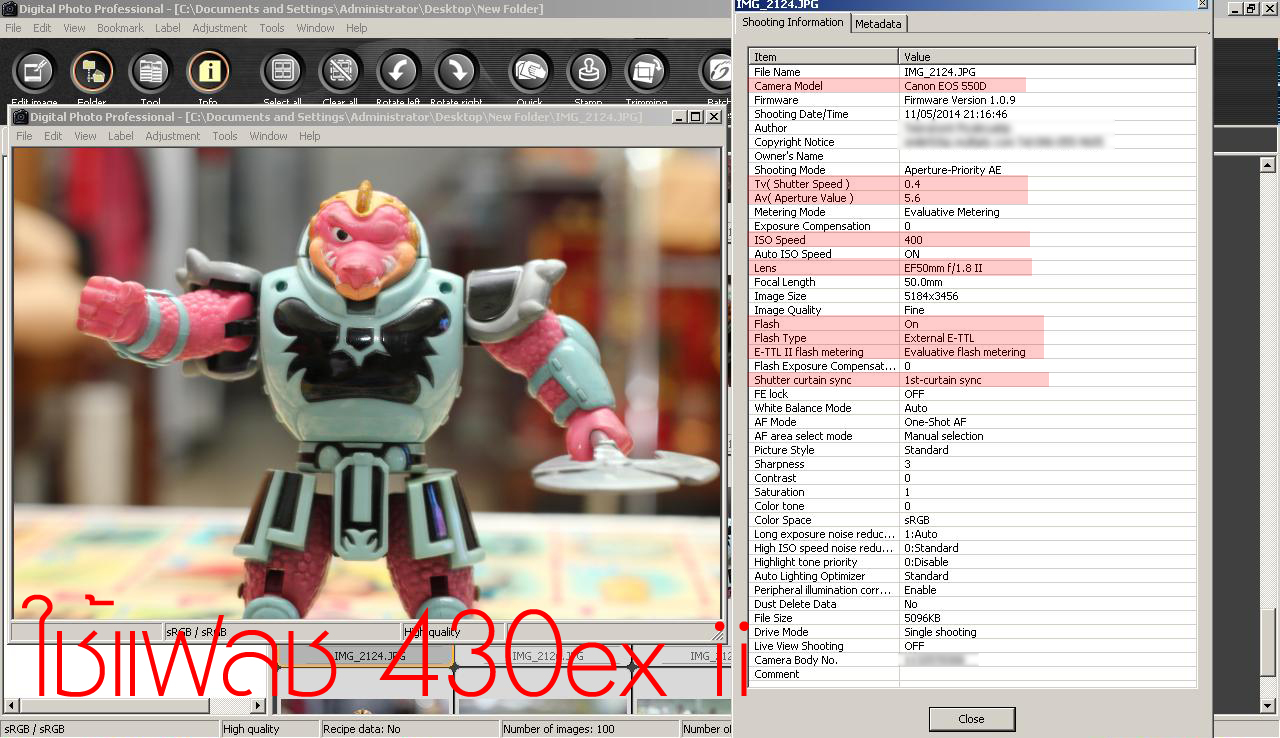The height and width of the screenshot is (738, 1280).
Task: Select the Tv( Shutter Speed ) row
Action: [x=972, y=184]
